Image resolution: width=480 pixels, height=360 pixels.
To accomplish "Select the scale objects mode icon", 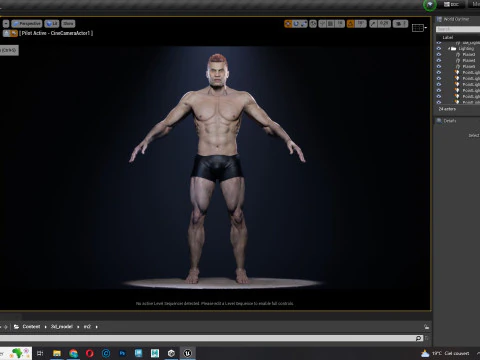I will tap(303, 24).
